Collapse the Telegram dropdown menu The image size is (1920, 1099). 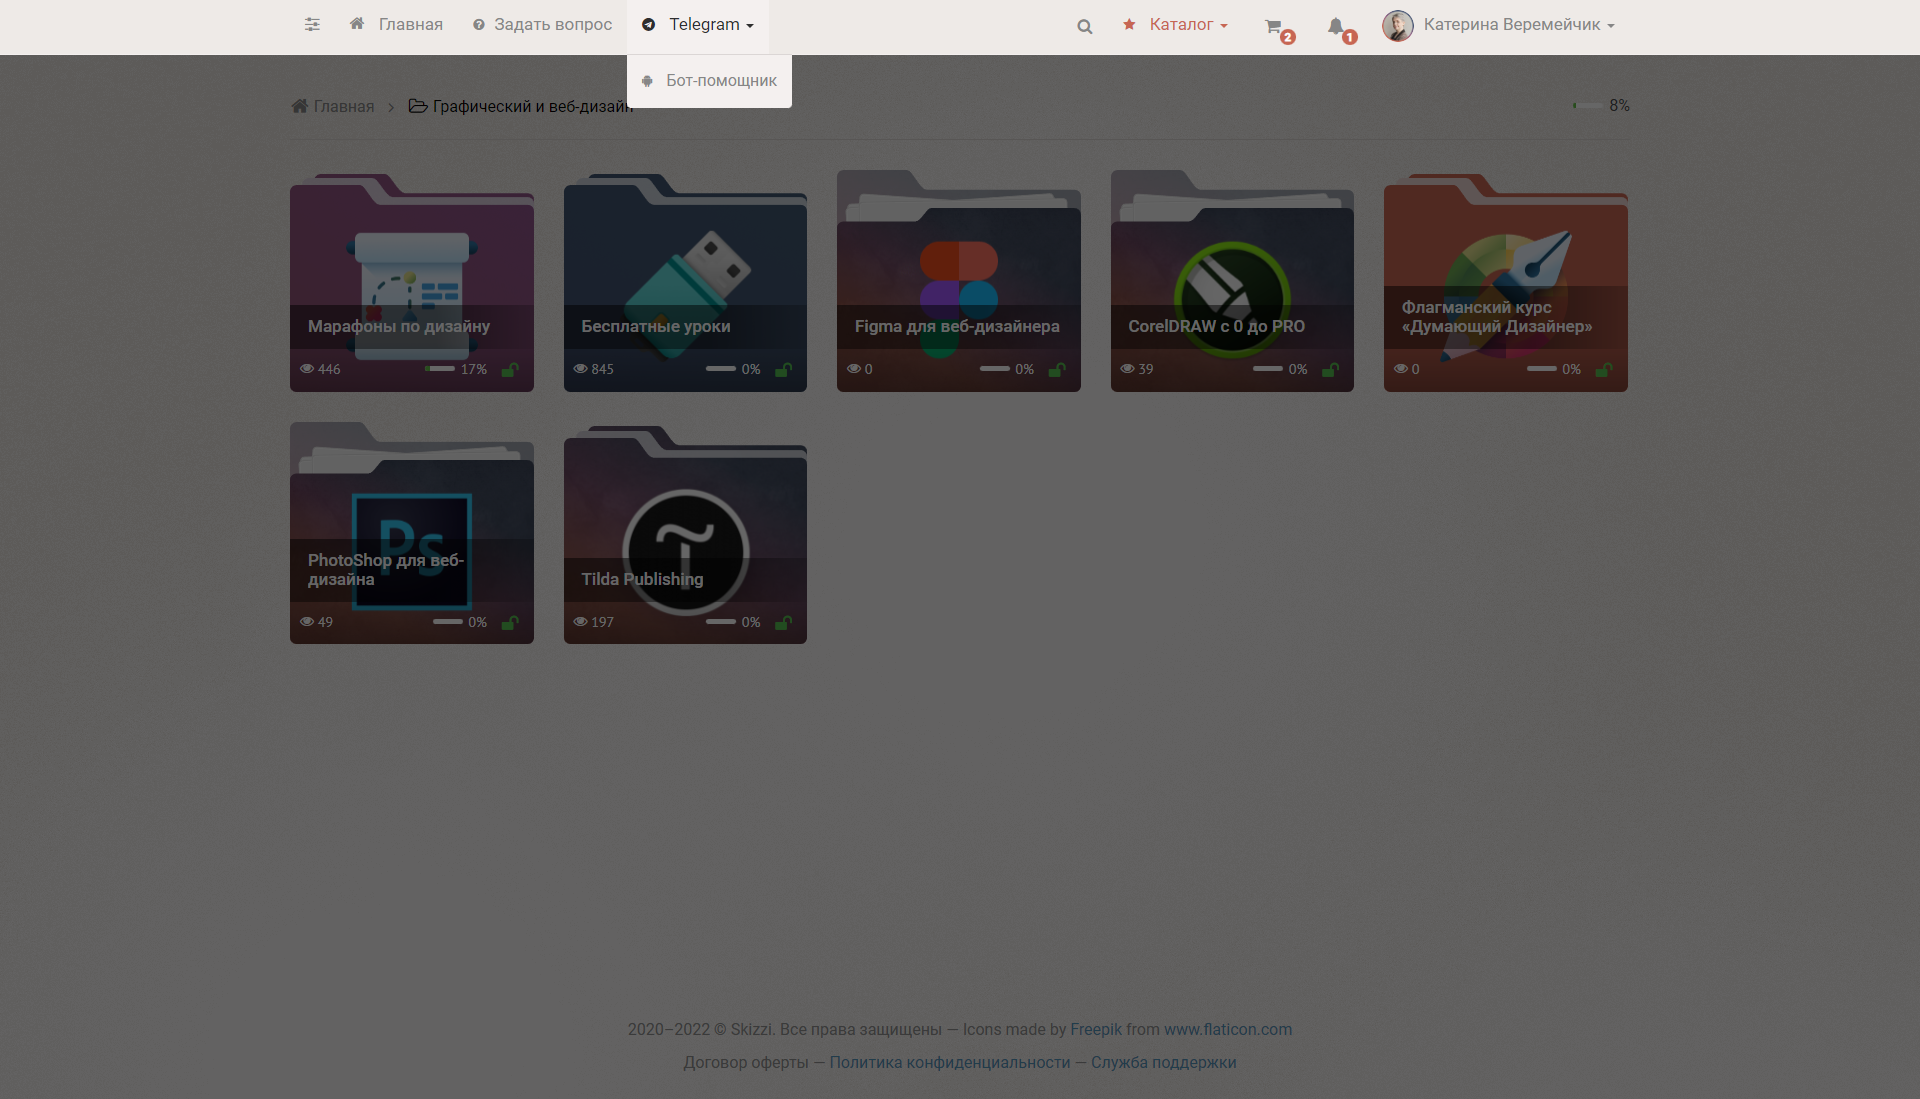(x=698, y=25)
